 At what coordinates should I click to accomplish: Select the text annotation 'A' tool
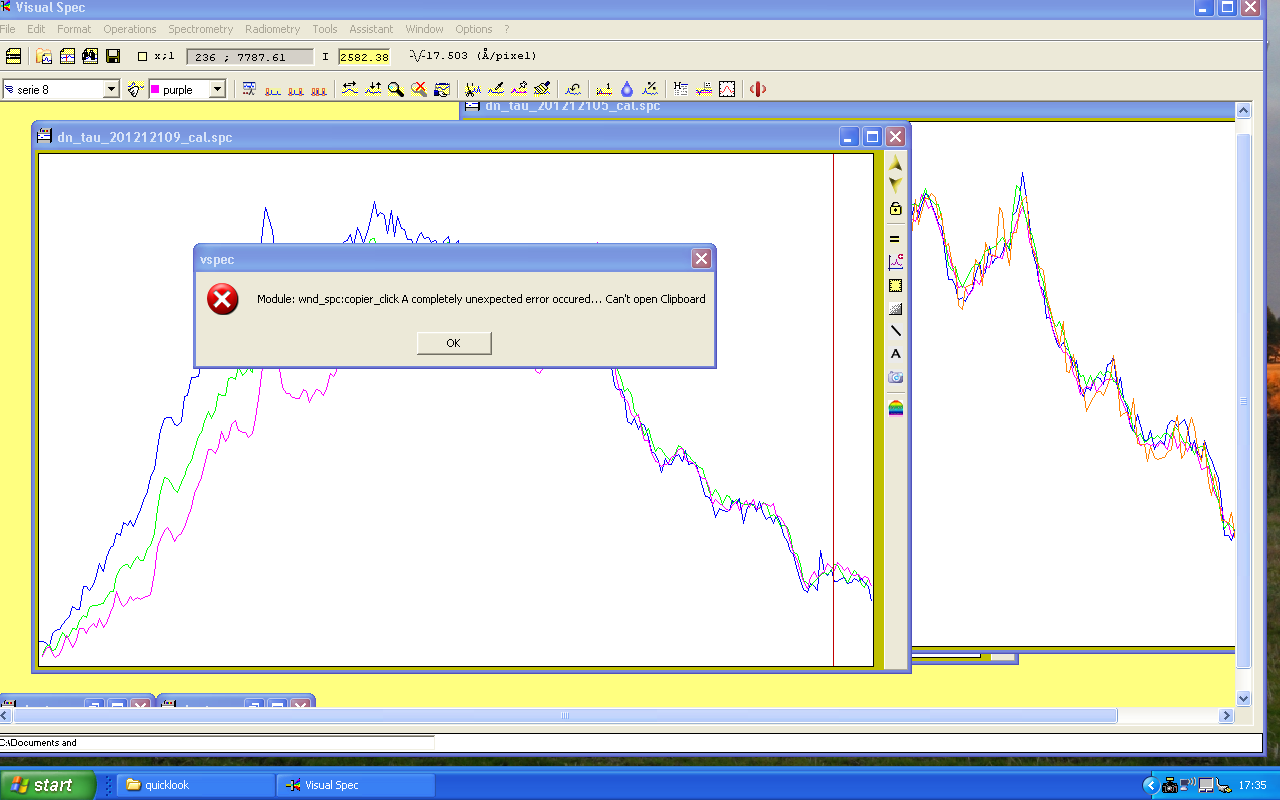pyautogui.click(x=895, y=354)
